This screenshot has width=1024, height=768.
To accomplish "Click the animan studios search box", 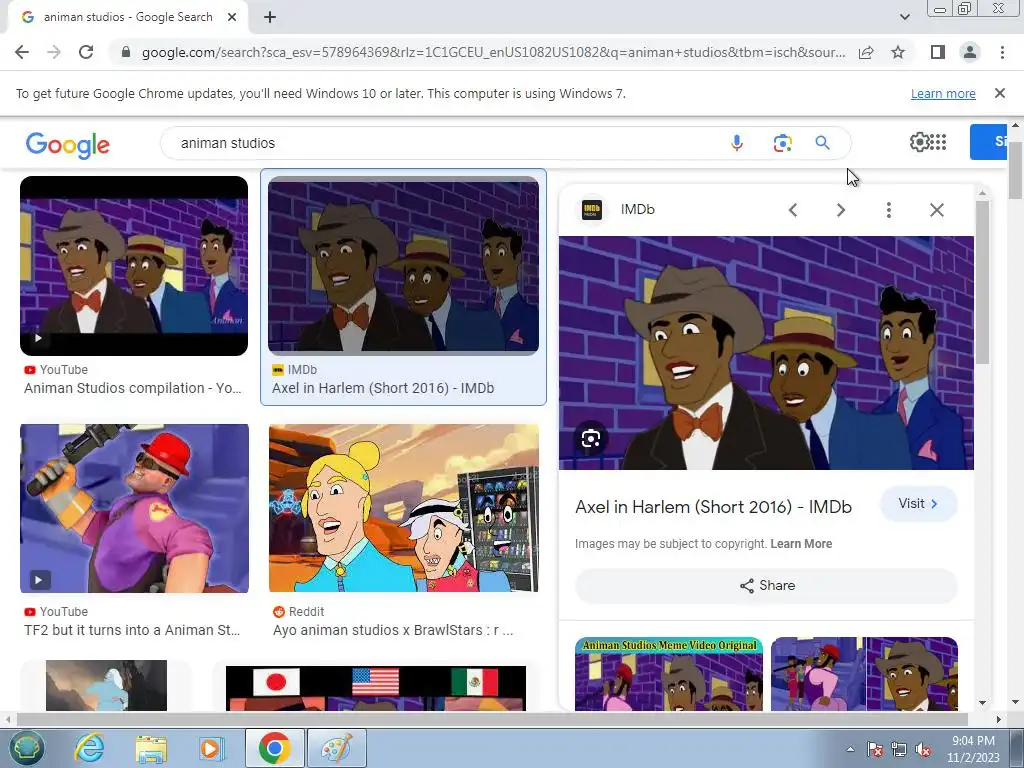I will 444,143.
